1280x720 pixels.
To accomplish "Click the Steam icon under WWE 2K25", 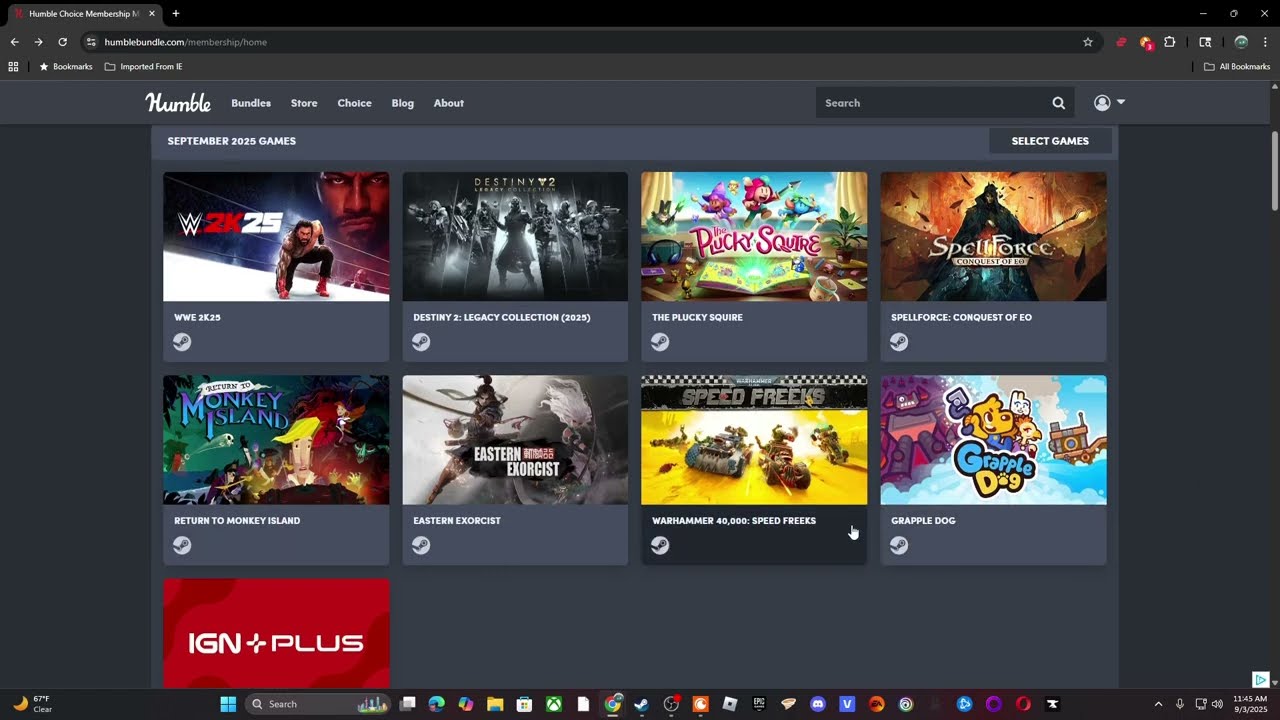I will (x=182, y=342).
